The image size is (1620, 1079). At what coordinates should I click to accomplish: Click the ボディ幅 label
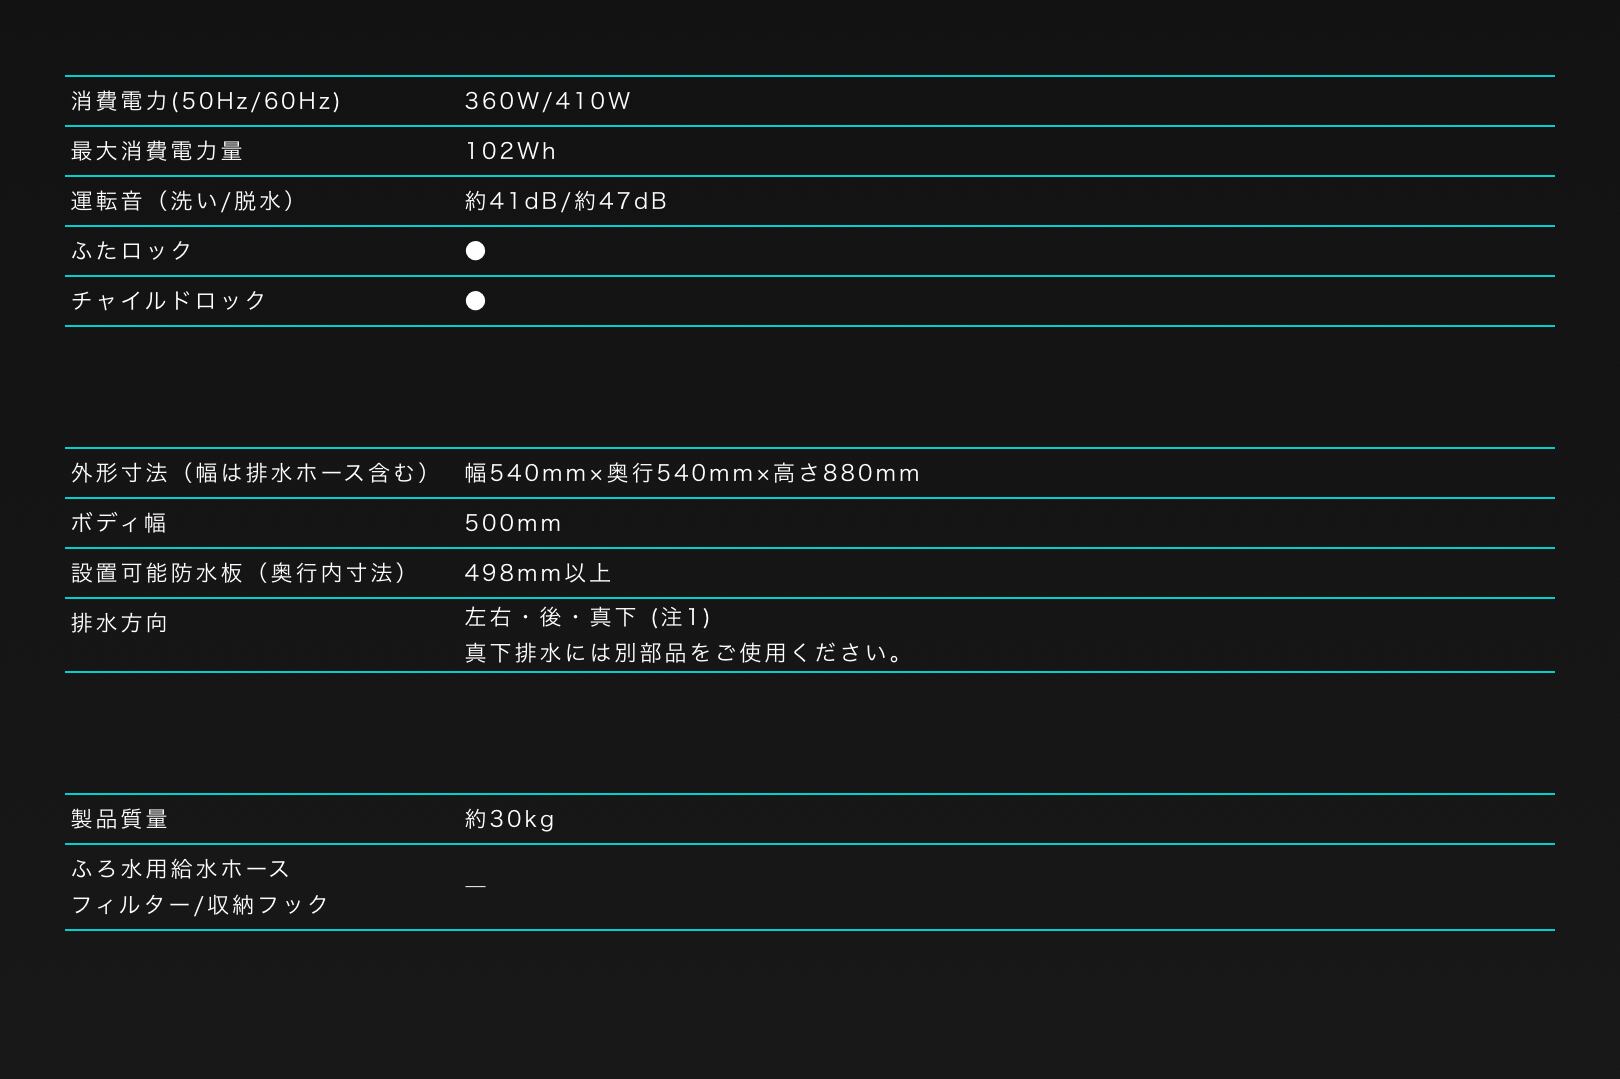click(x=119, y=523)
